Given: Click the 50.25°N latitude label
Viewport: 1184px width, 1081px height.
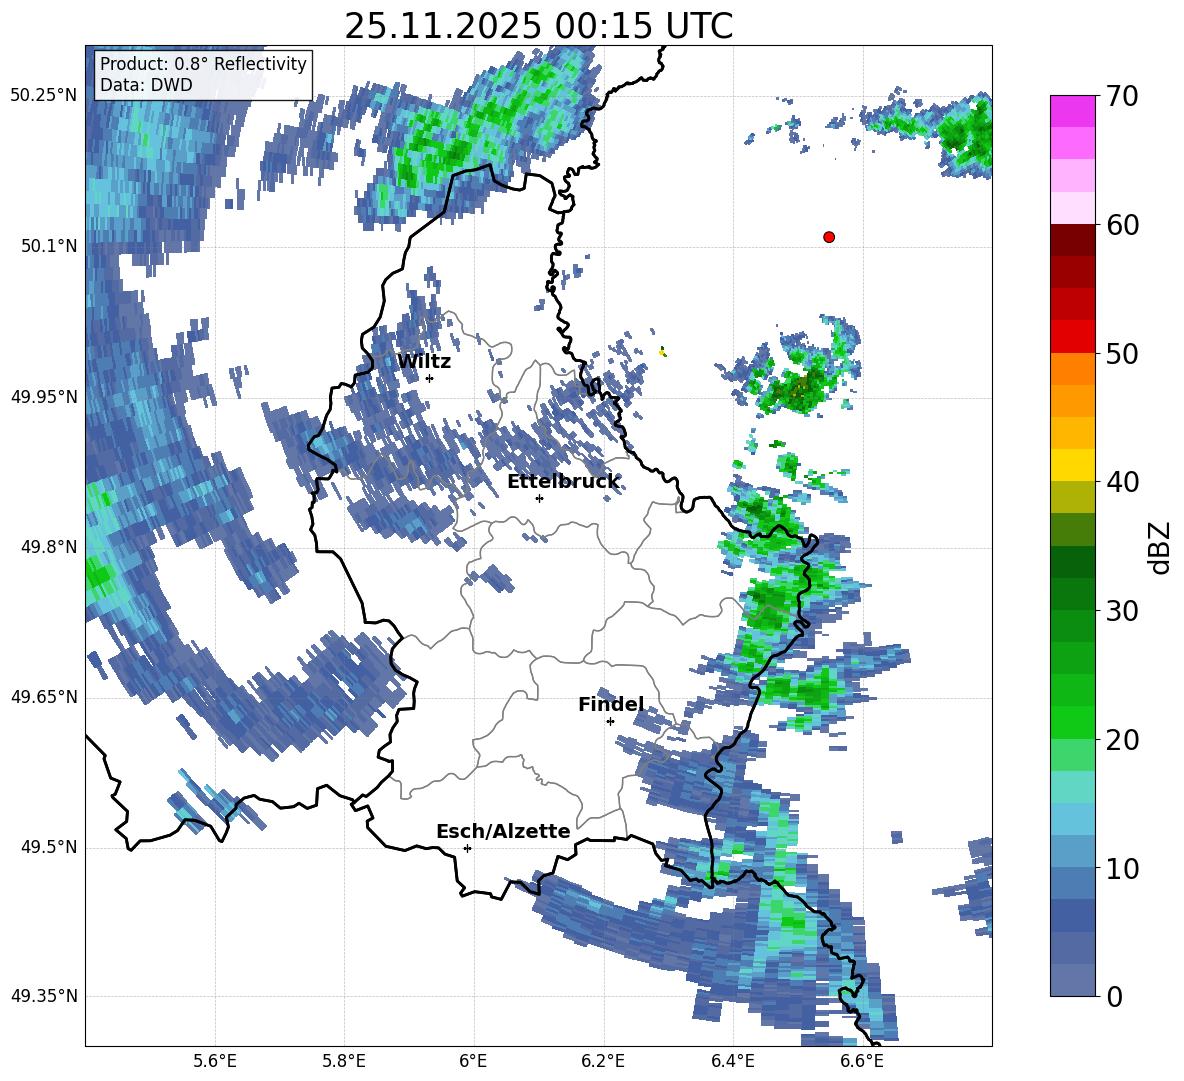Looking at the screenshot, I should pyautogui.click(x=44, y=96).
